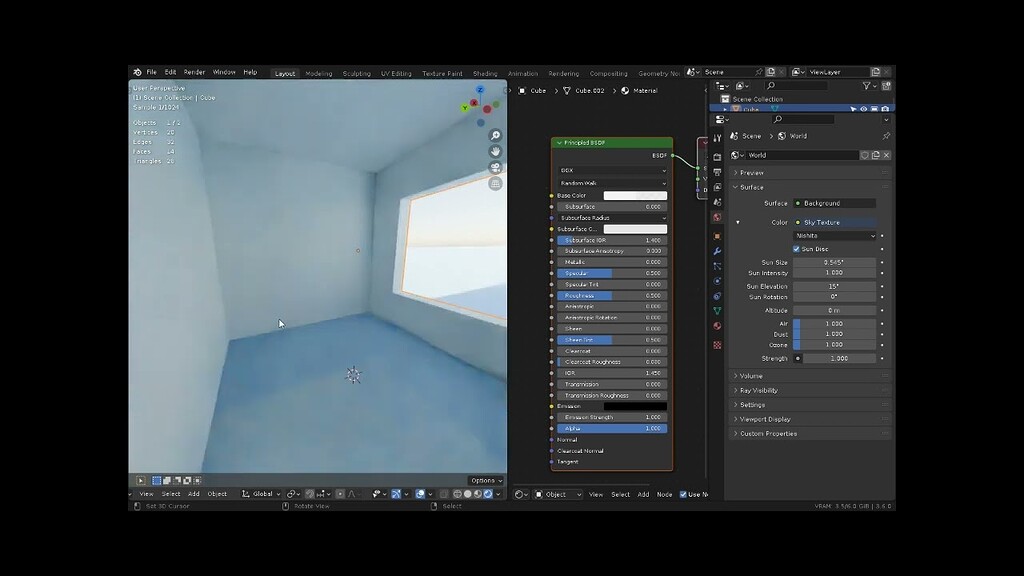Open the Nishita sky type dropdown
1024x576 pixels.
pyautogui.click(x=834, y=236)
